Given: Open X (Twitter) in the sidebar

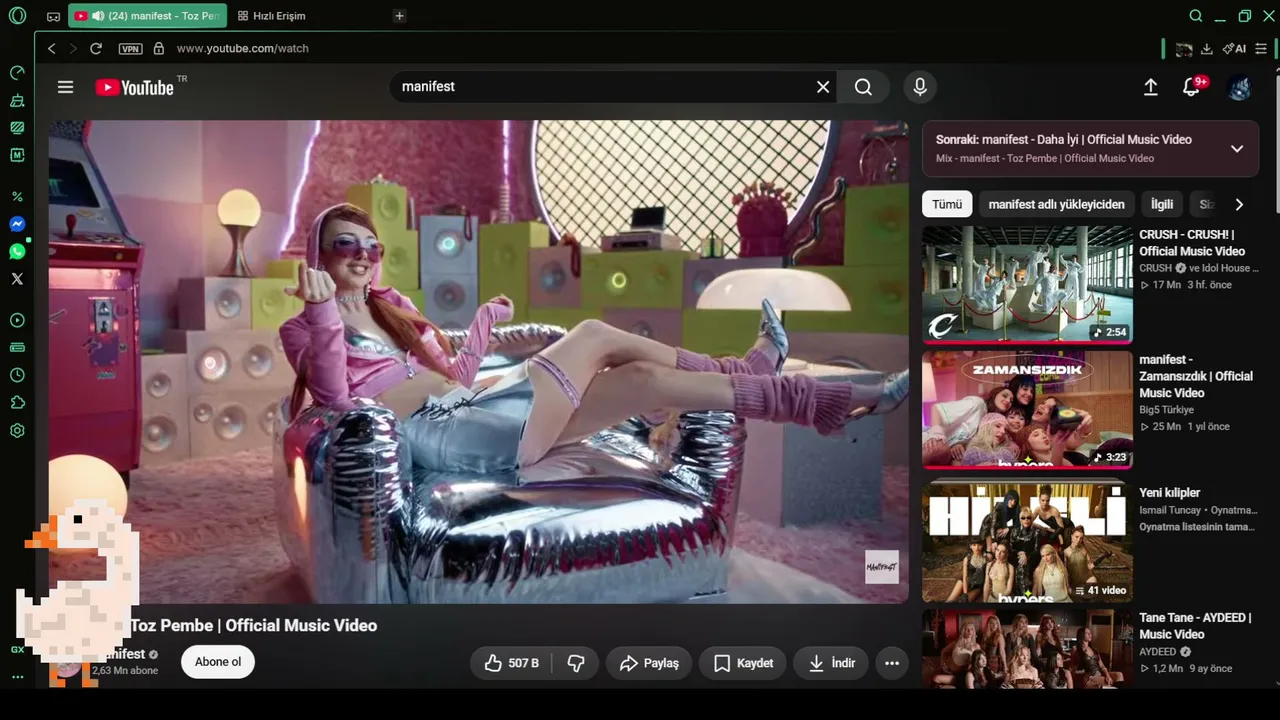Looking at the screenshot, I should coord(17,279).
